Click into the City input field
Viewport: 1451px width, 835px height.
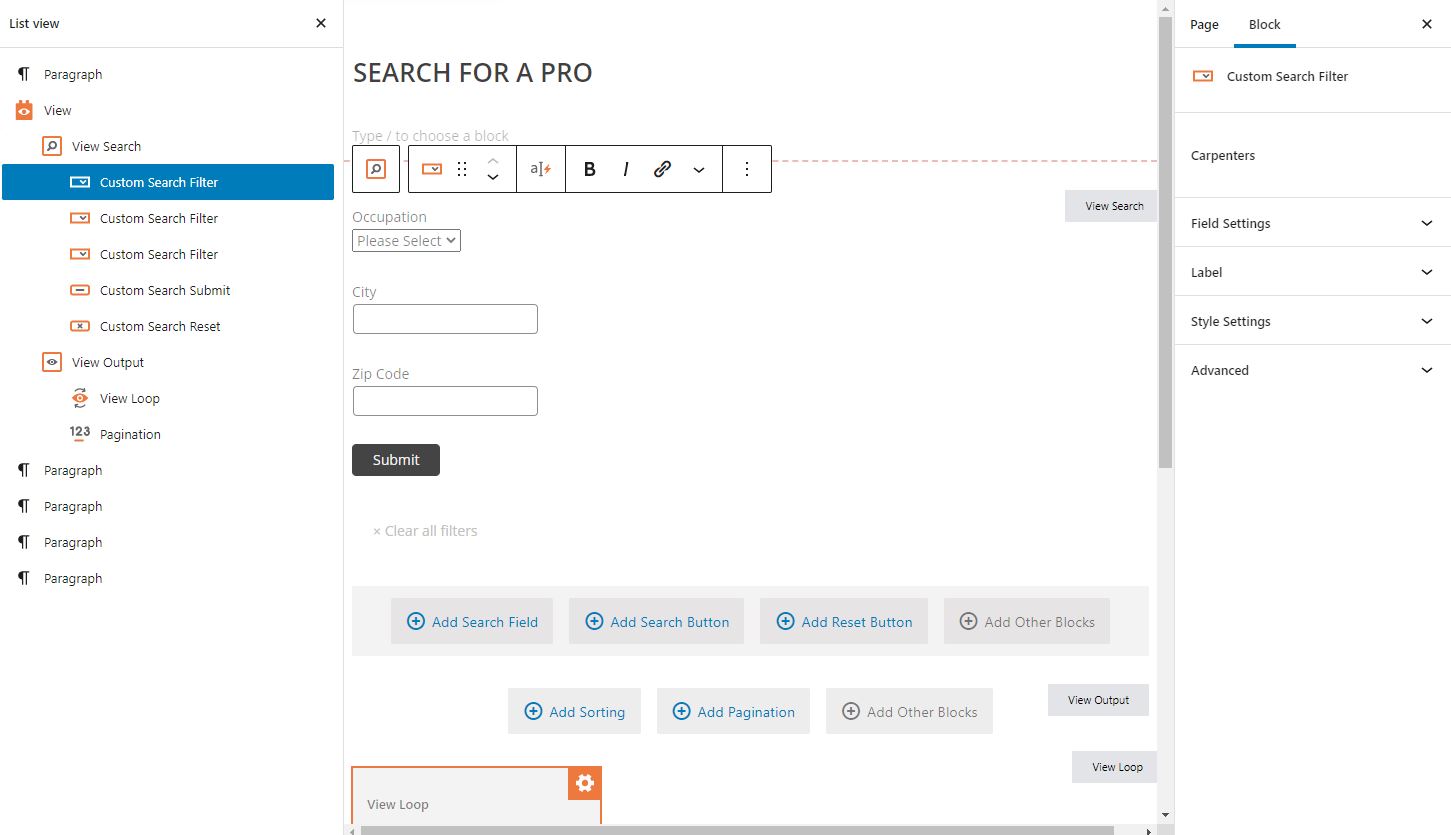coord(445,319)
